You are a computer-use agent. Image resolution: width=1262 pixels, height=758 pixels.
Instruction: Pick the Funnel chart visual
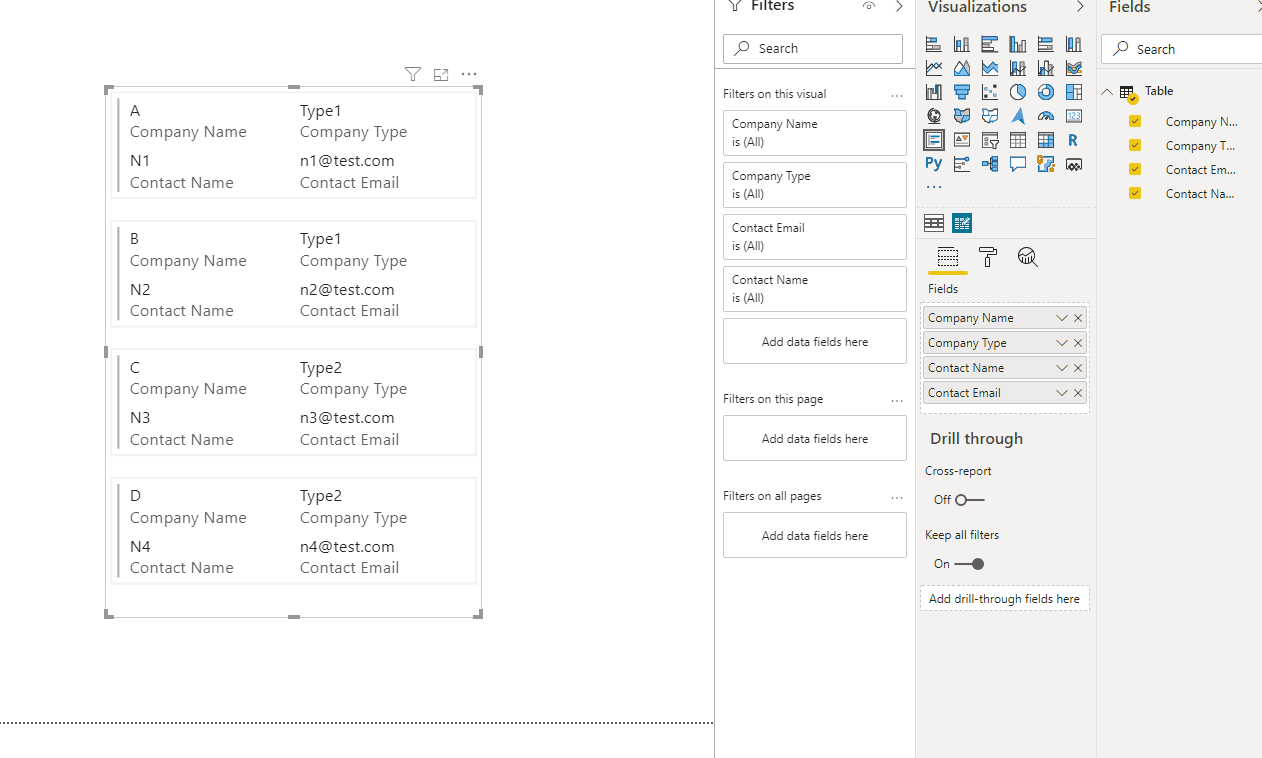point(962,92)
